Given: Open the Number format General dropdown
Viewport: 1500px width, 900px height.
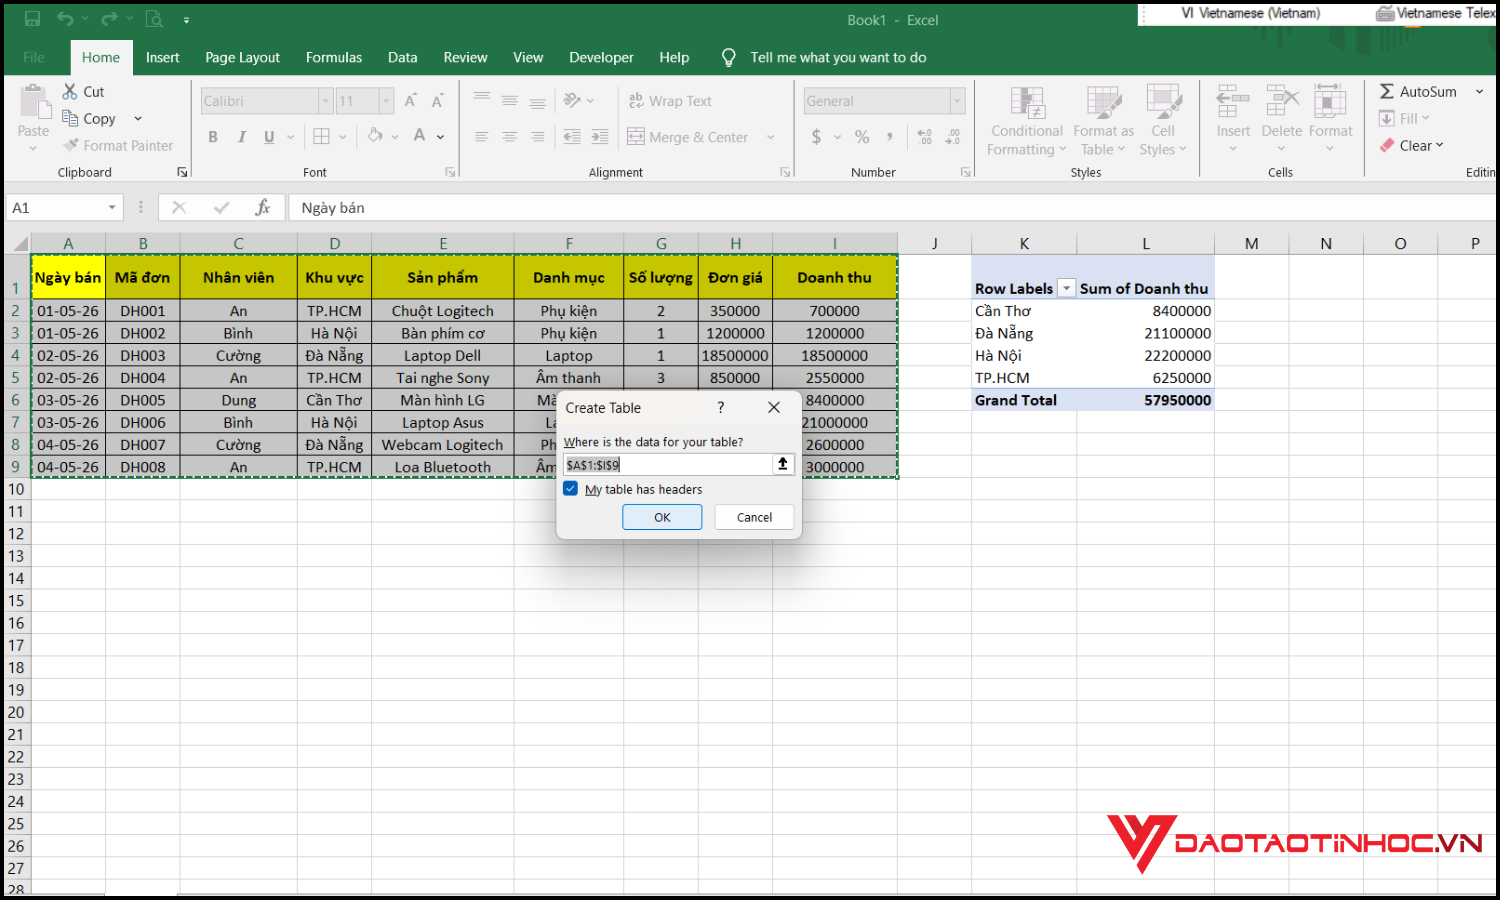Looking at the screenshot, I should (957, 101).
